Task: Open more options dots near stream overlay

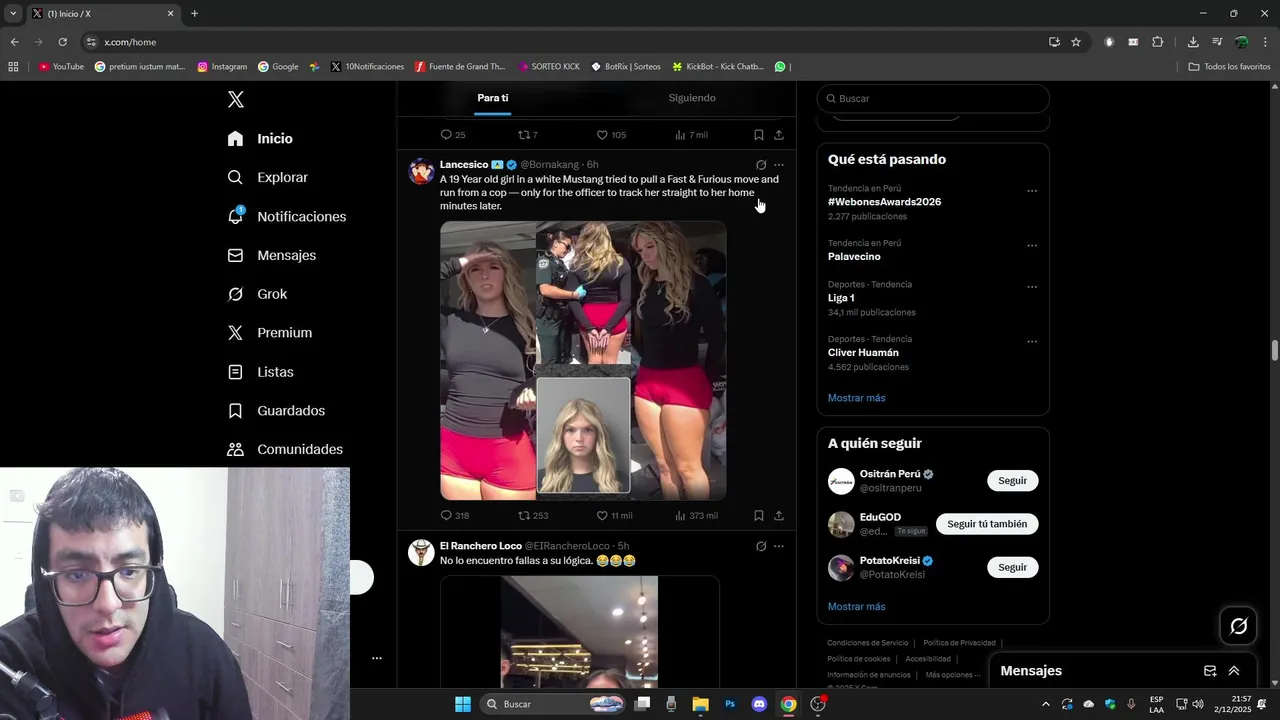Action: click(377, 658)
